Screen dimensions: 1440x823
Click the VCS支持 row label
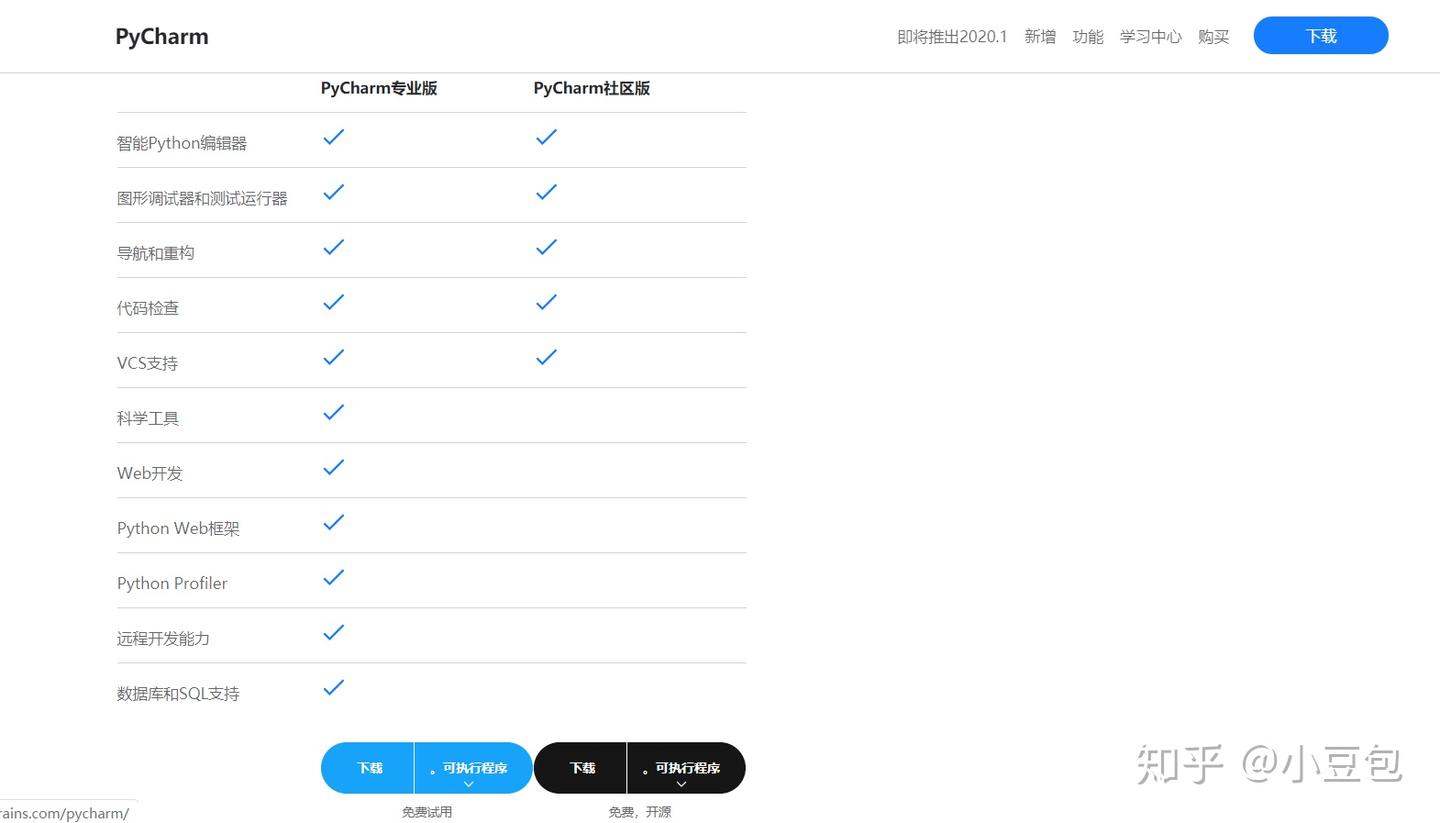click(x=148, y=363)
